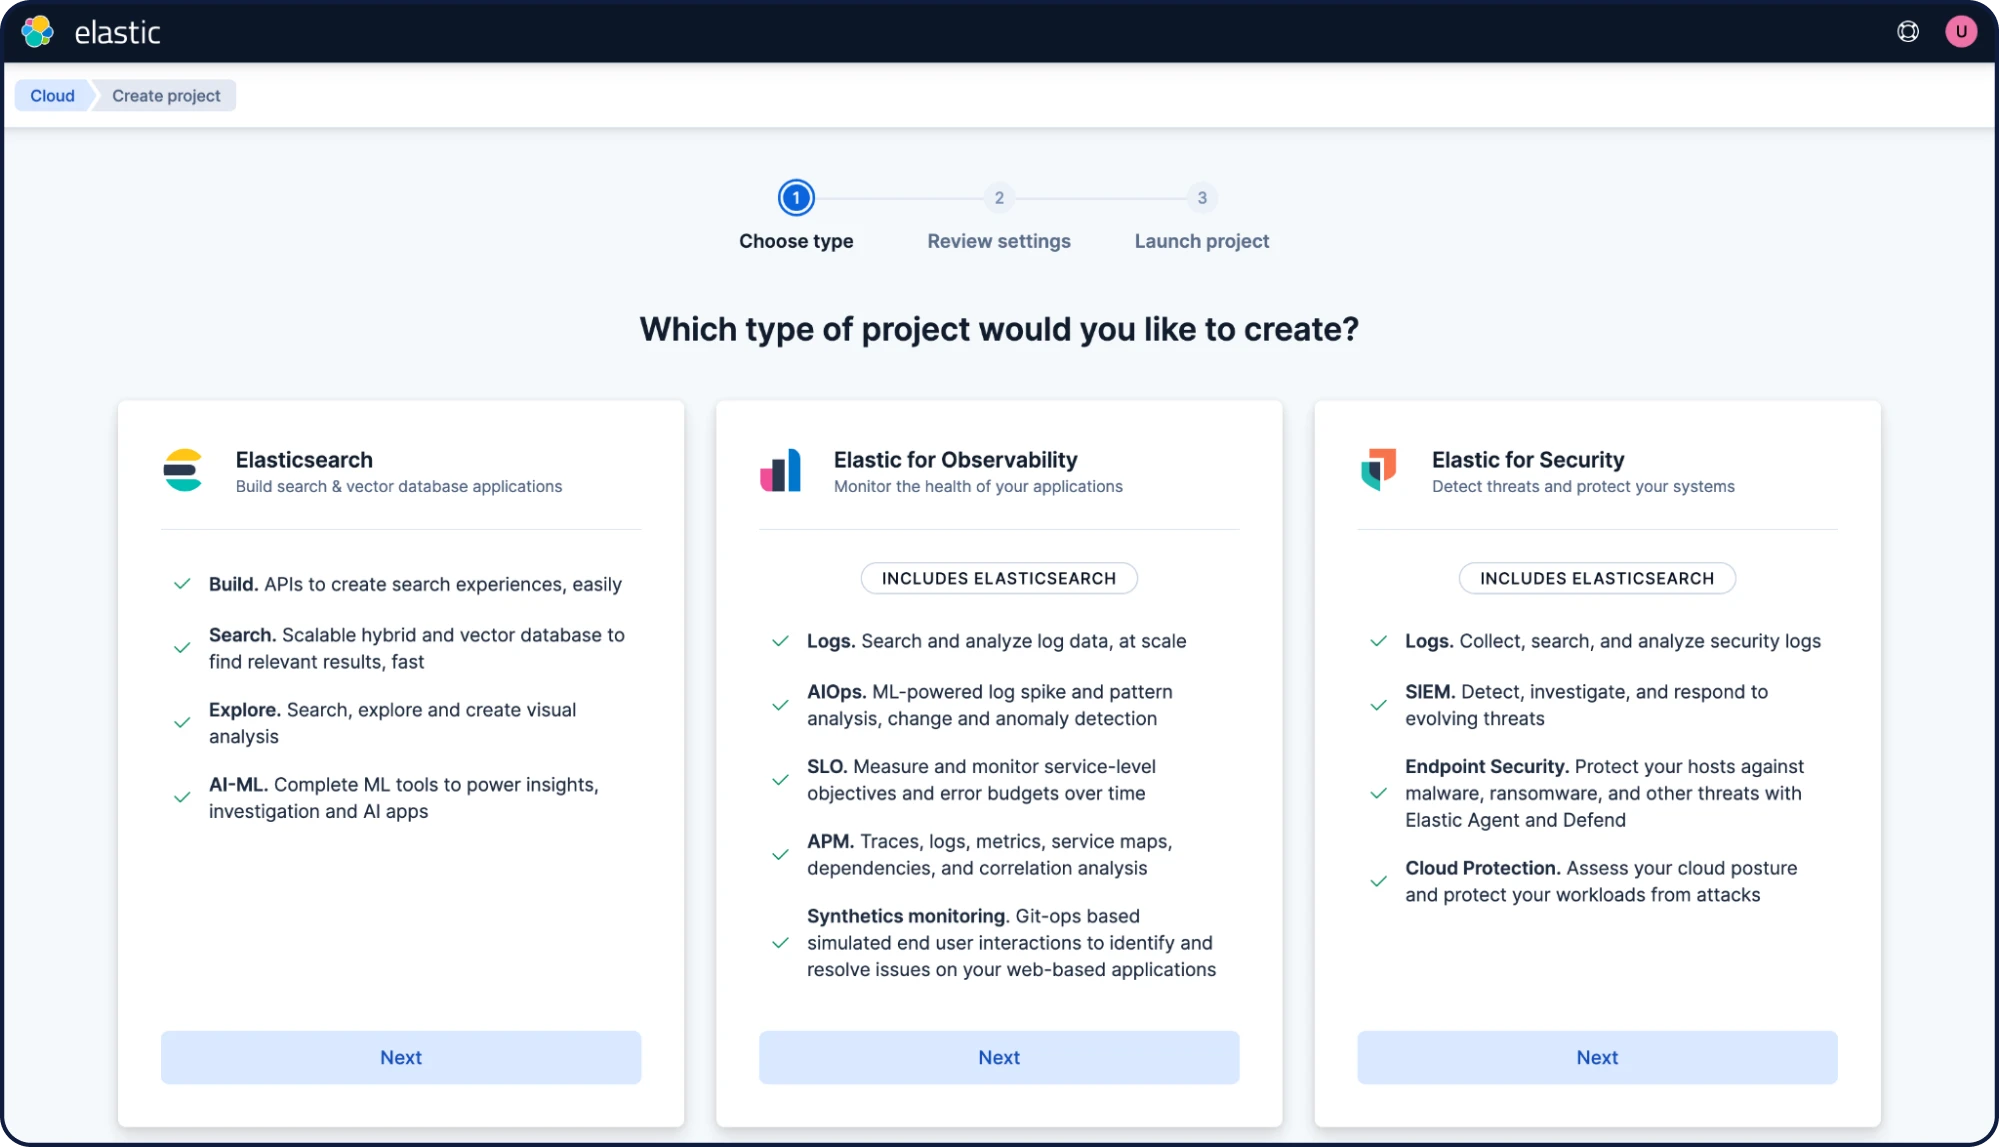Click the Elasticsearch card title
The width and height of the screenshot is (1999, 1147).
click(x=304, y=460)
